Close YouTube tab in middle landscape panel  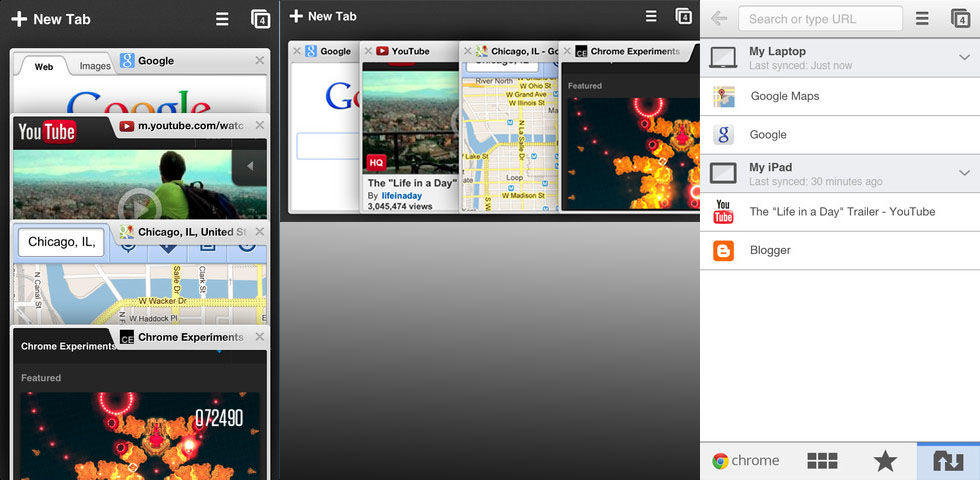pos(368,51)
